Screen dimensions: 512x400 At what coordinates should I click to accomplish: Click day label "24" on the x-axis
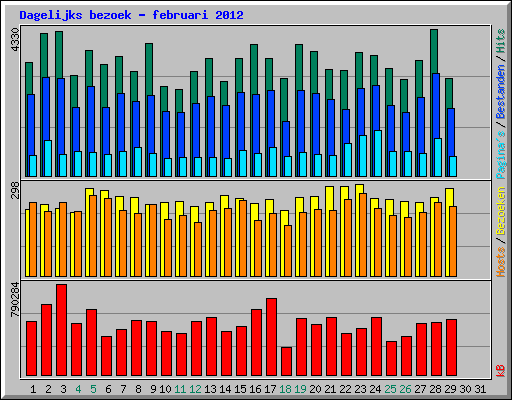375,389
